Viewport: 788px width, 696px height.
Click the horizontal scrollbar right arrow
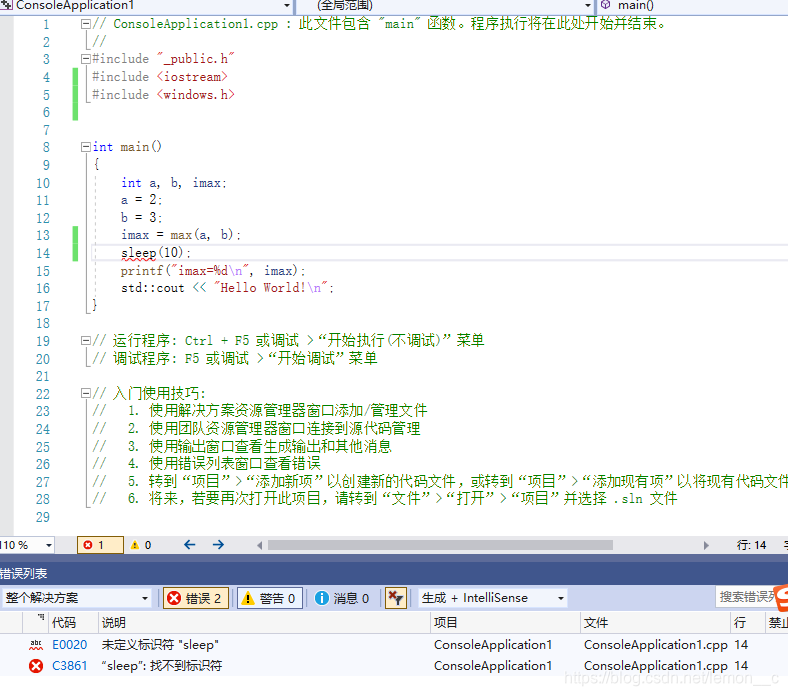[706, 545]
